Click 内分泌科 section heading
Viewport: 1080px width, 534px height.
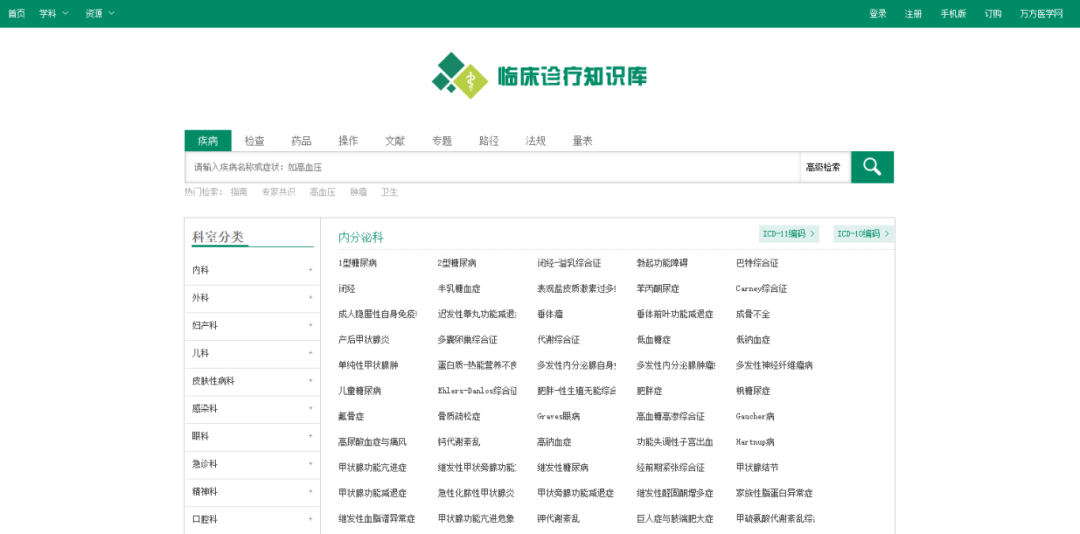tap(360, 238)
